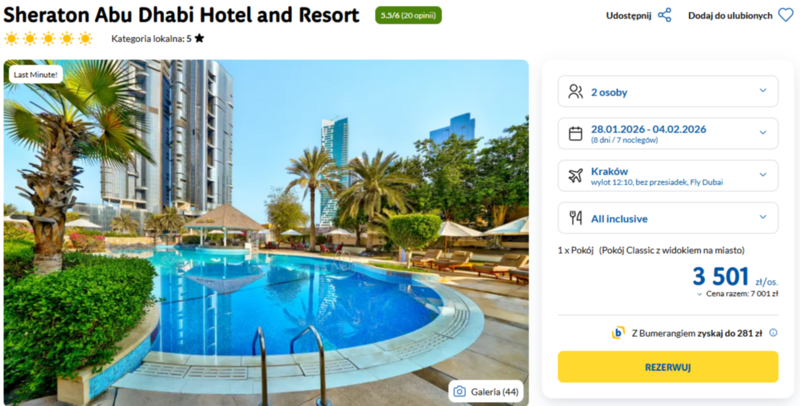Click the Bumerang info circle icon
The height and width of the screenshot is (406, 800).
coord(773,333)
